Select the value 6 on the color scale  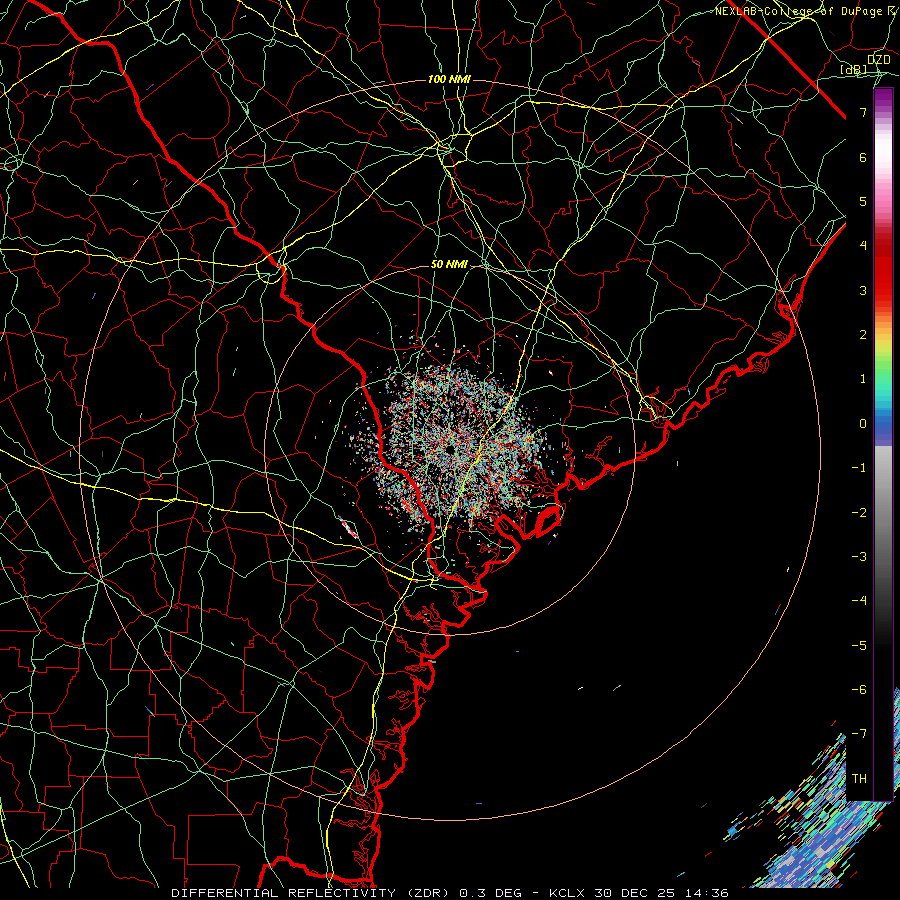point(863,157)
